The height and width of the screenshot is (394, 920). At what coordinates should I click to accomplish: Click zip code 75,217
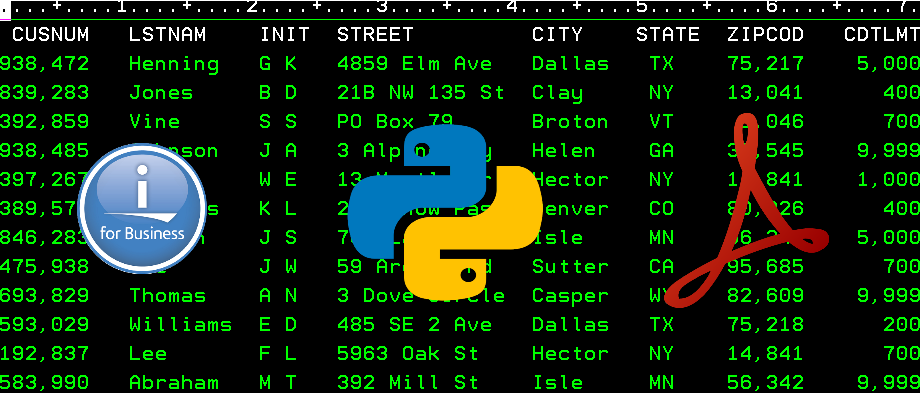coord(765,64)
